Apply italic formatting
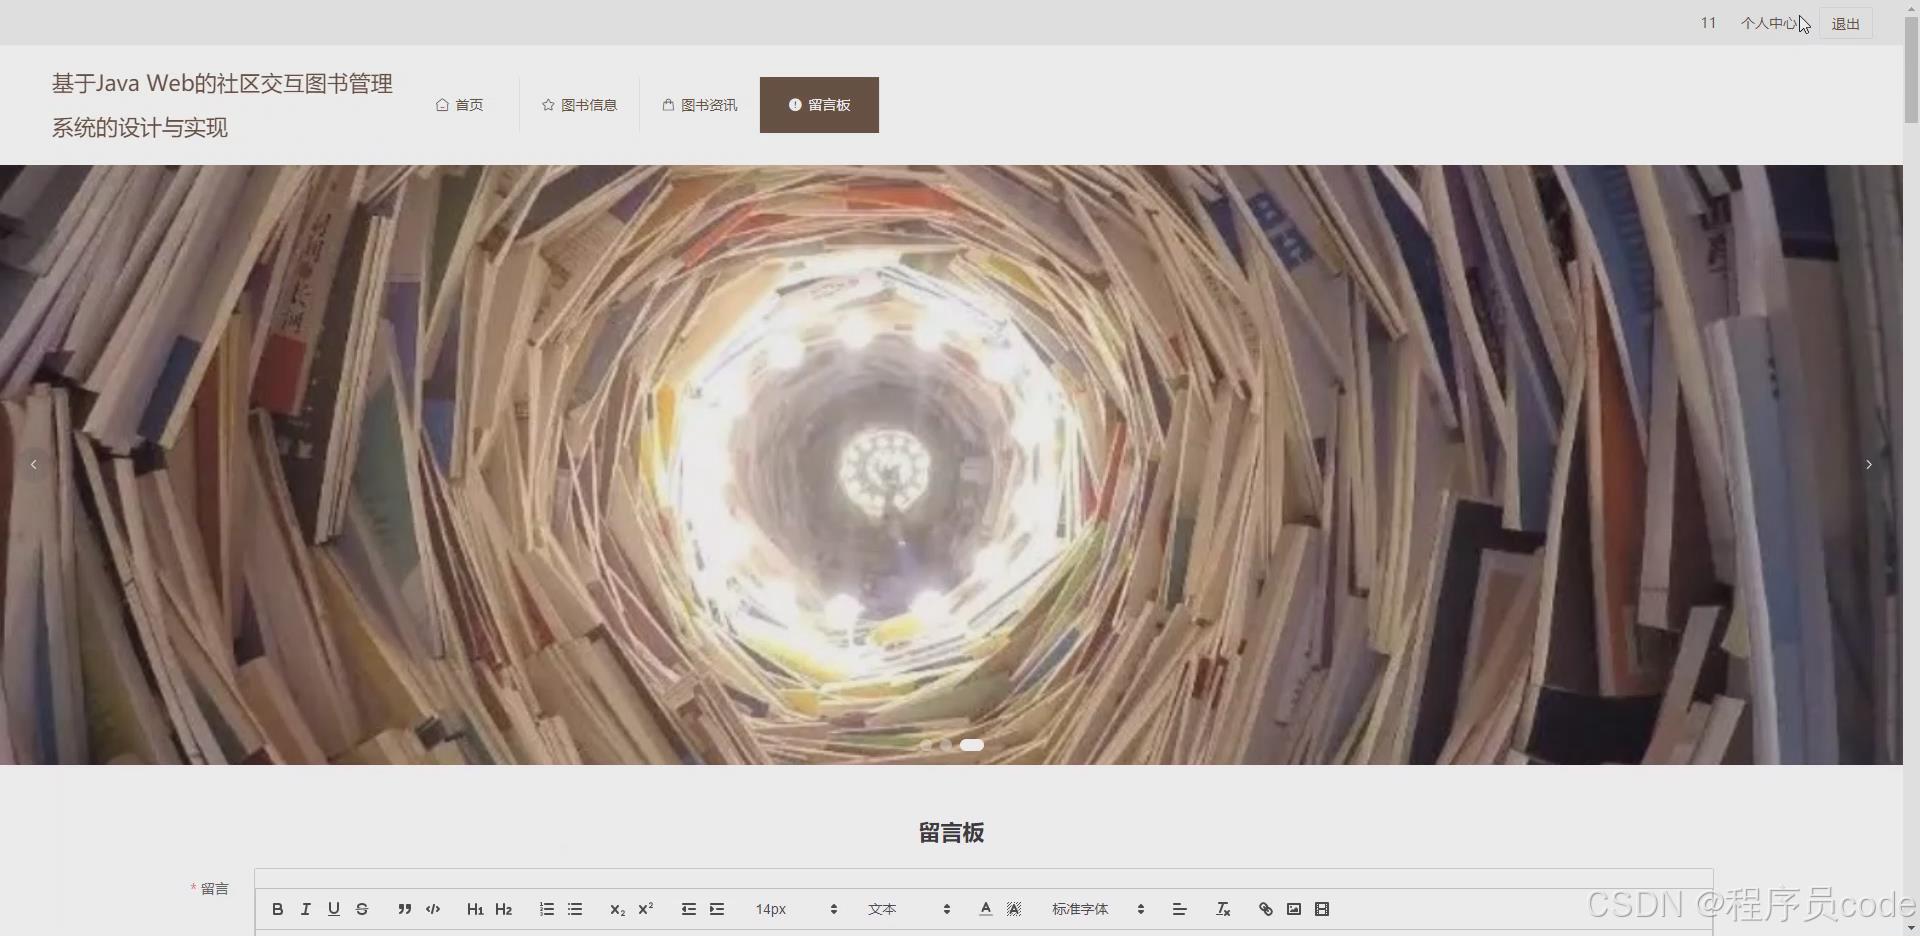This screenshot has width=1920, height=936. tap(305, 908)
